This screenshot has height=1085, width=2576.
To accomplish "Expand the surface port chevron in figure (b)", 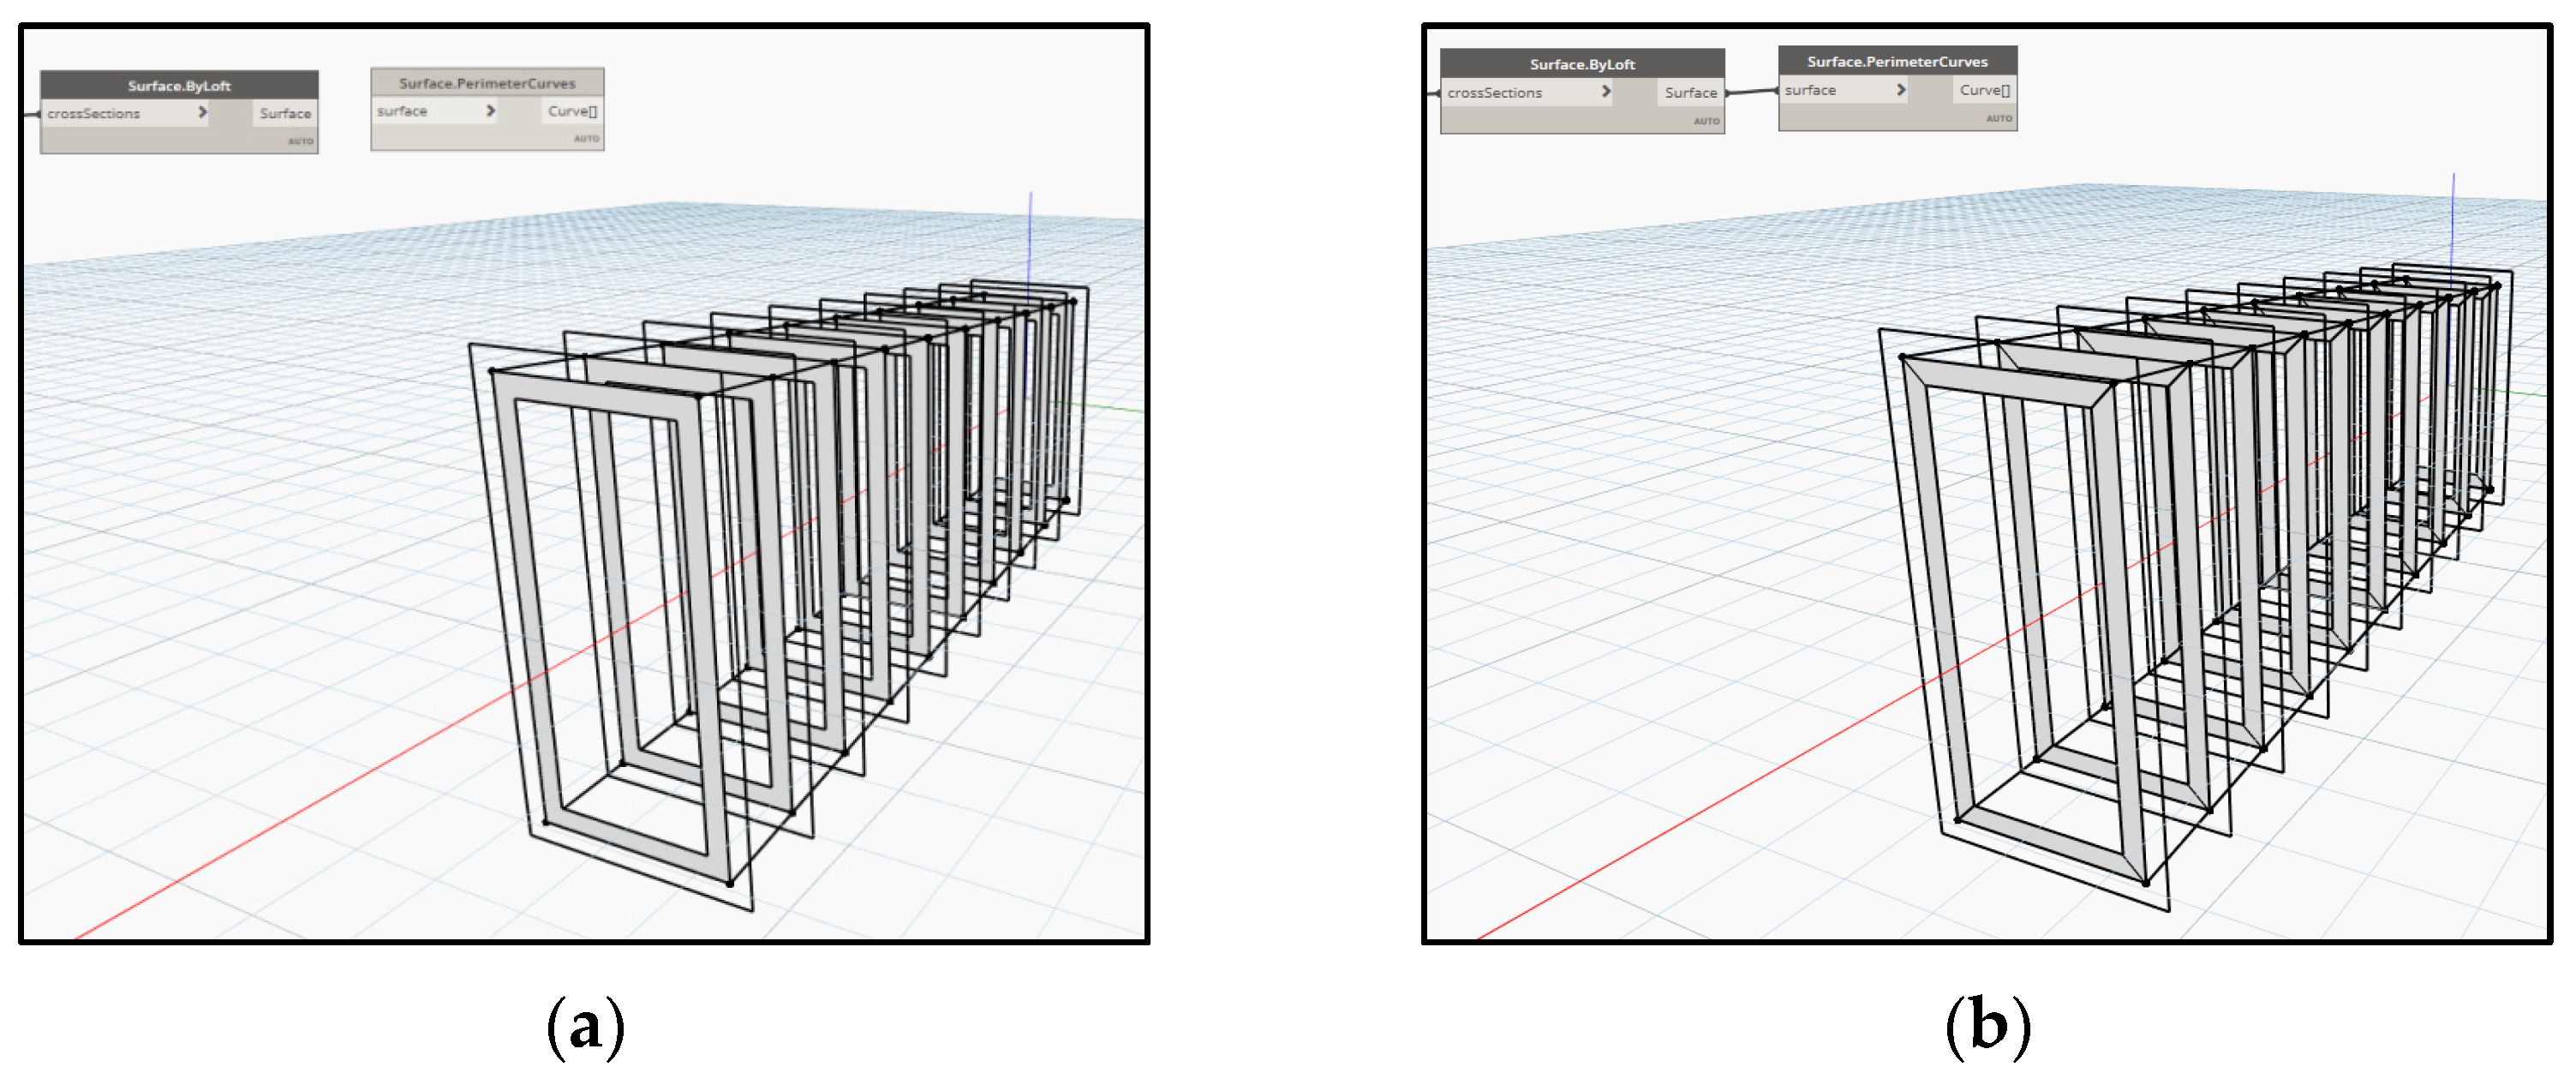I will pos(1901,89).
